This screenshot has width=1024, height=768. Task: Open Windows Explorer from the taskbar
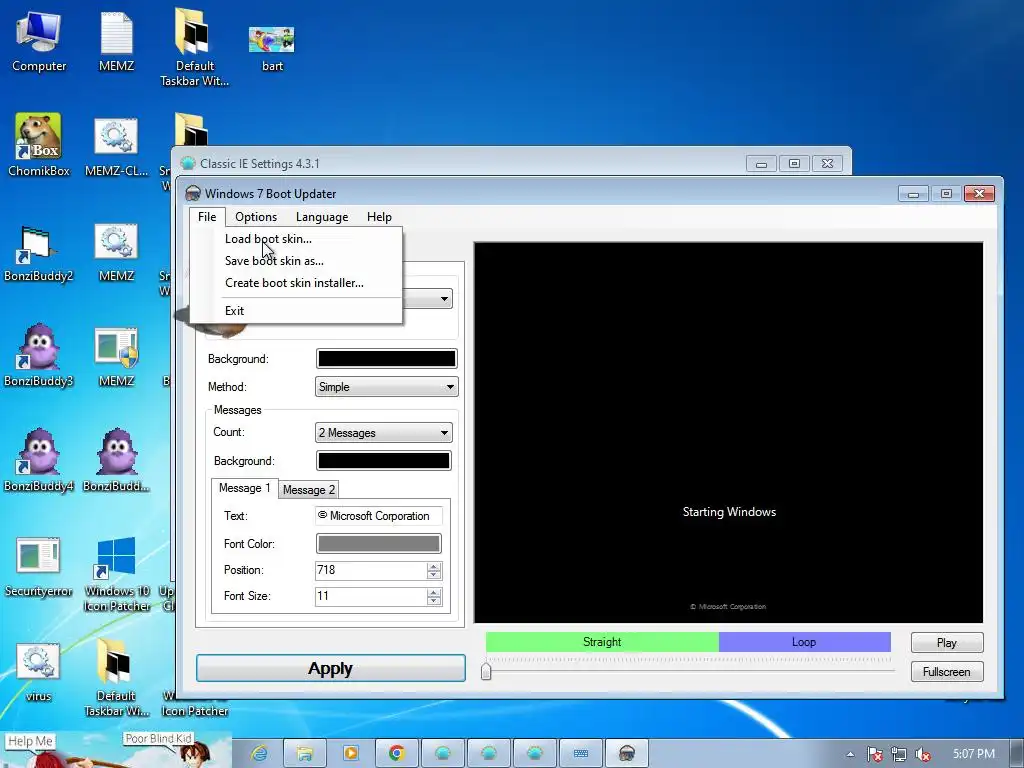click(304, 753)
